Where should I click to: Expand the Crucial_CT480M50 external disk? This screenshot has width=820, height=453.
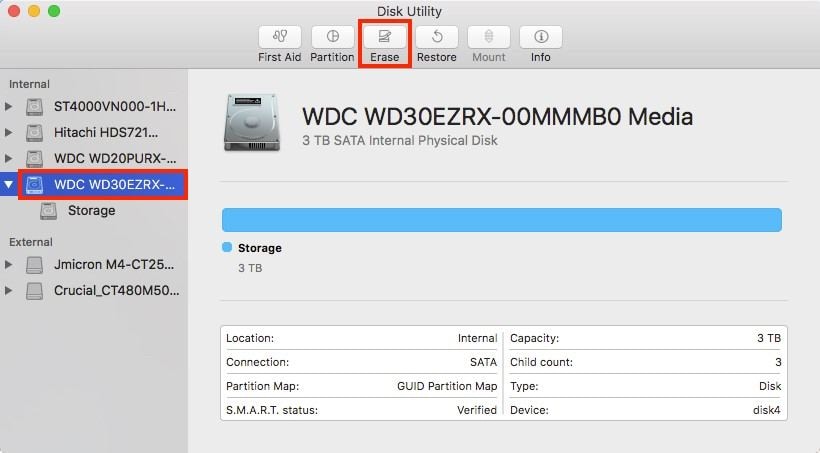[9, 291]
